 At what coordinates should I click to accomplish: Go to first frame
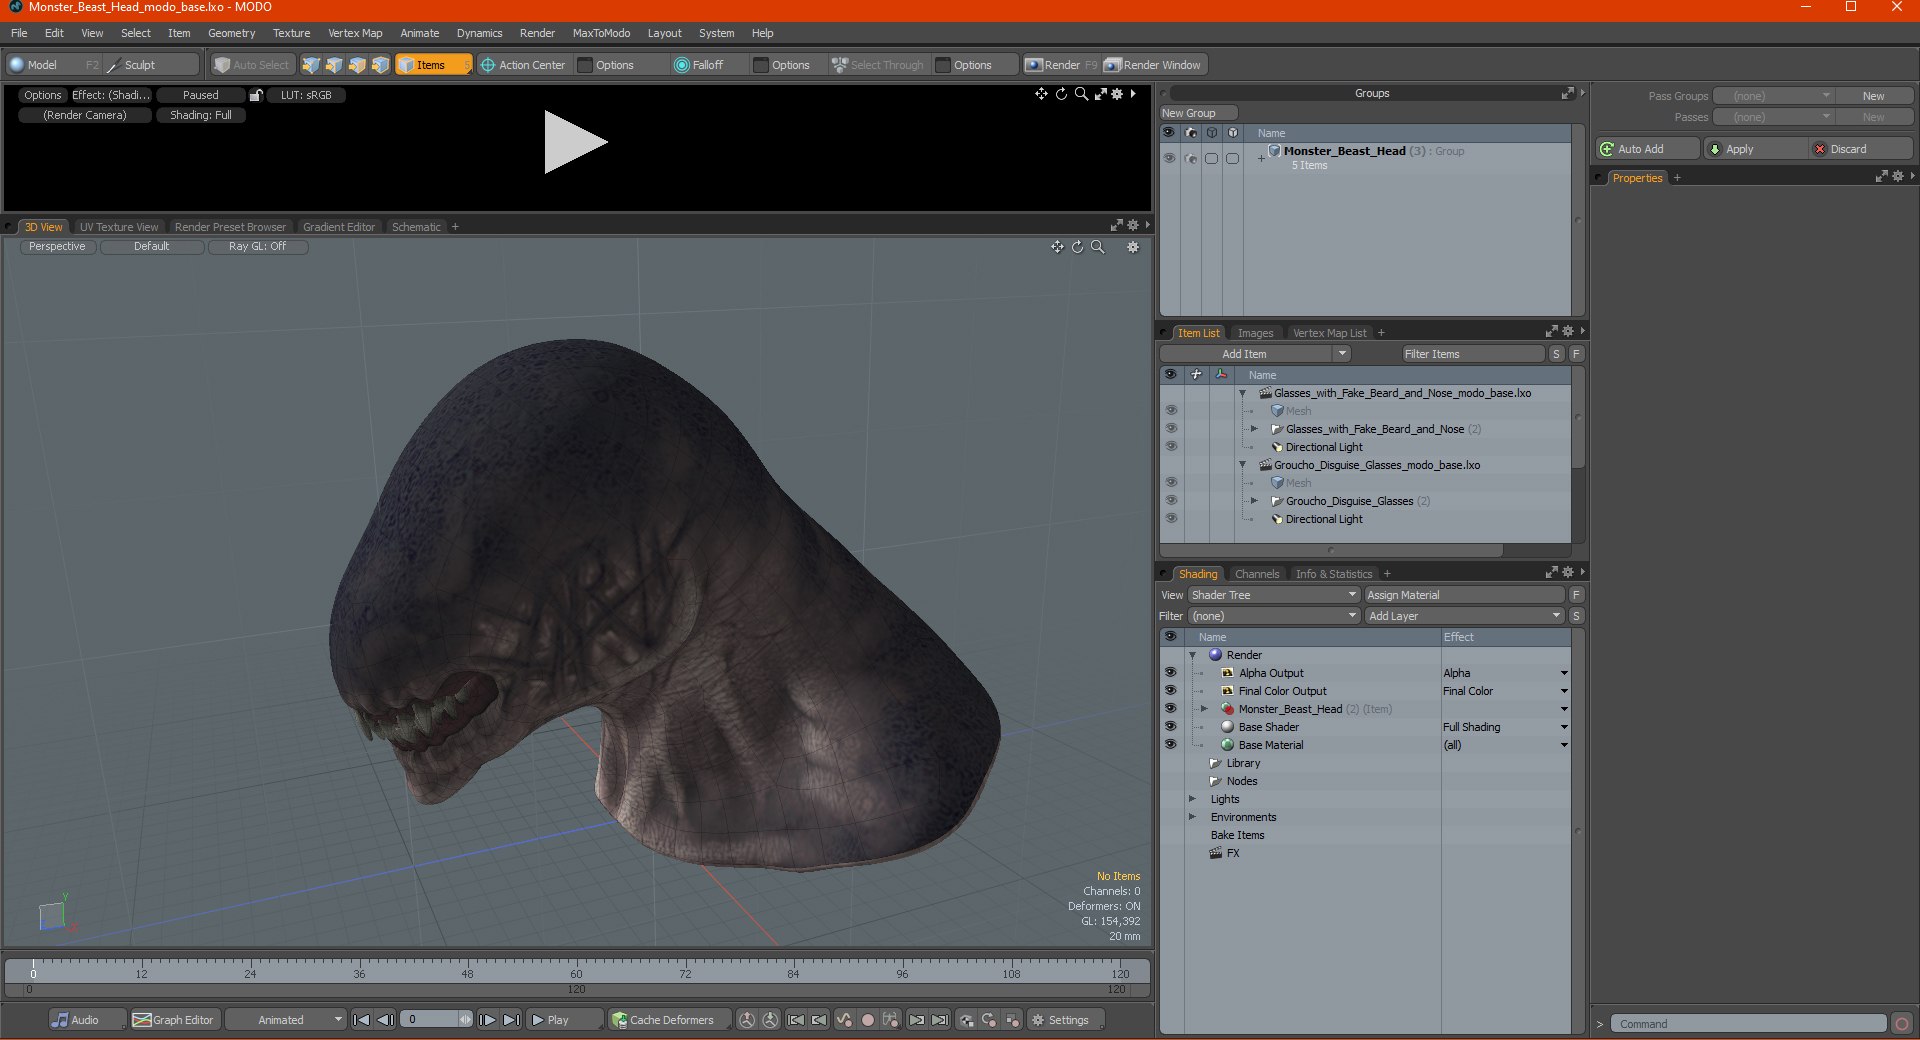362,1020
